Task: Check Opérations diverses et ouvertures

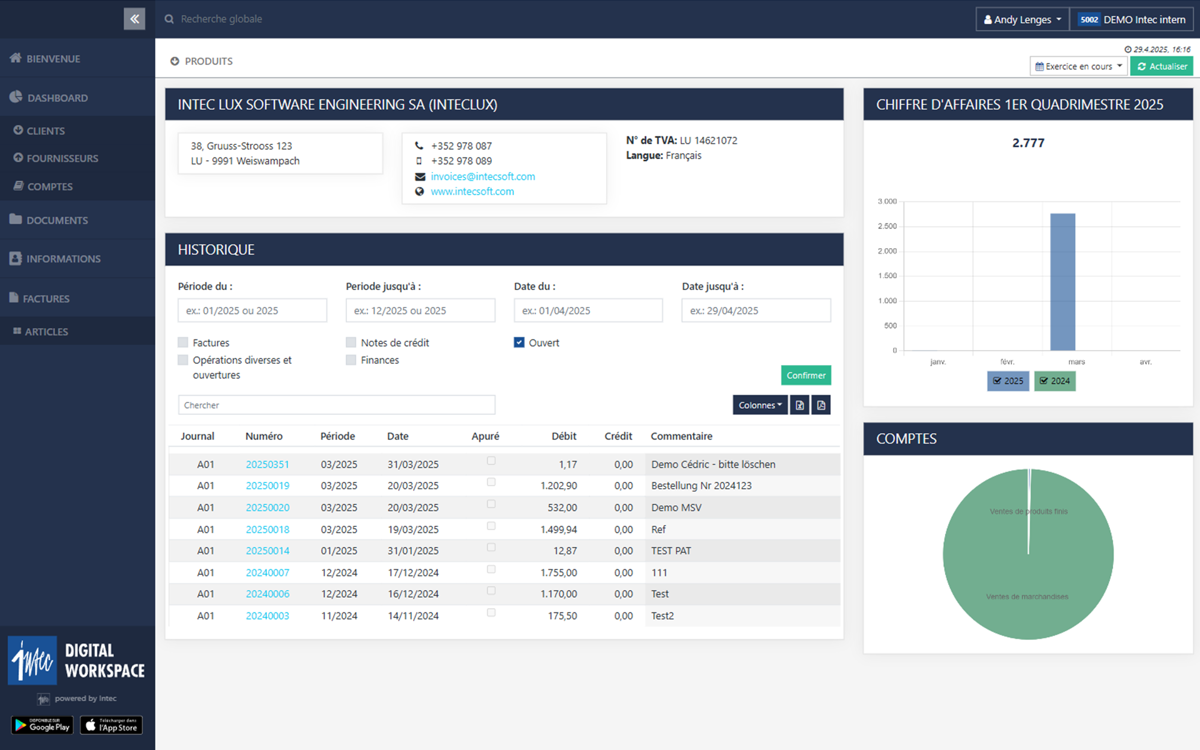Action: pos(183,360)
